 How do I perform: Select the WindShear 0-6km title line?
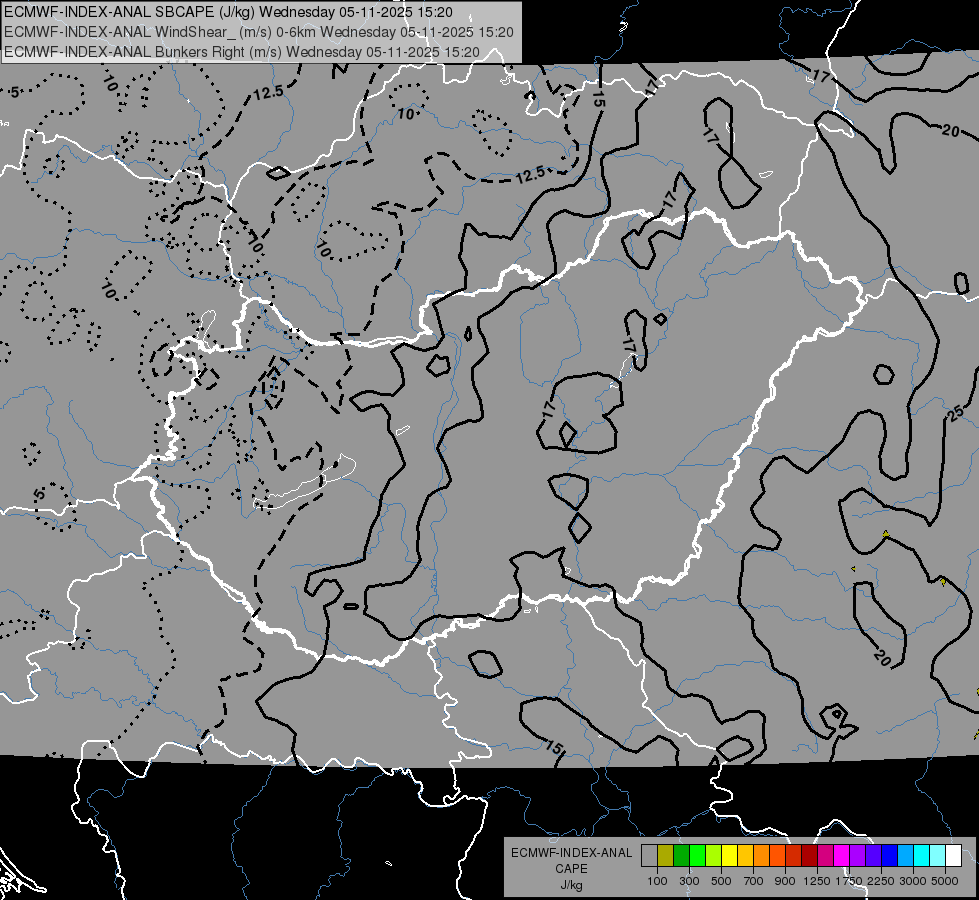[x=258, y=32]
